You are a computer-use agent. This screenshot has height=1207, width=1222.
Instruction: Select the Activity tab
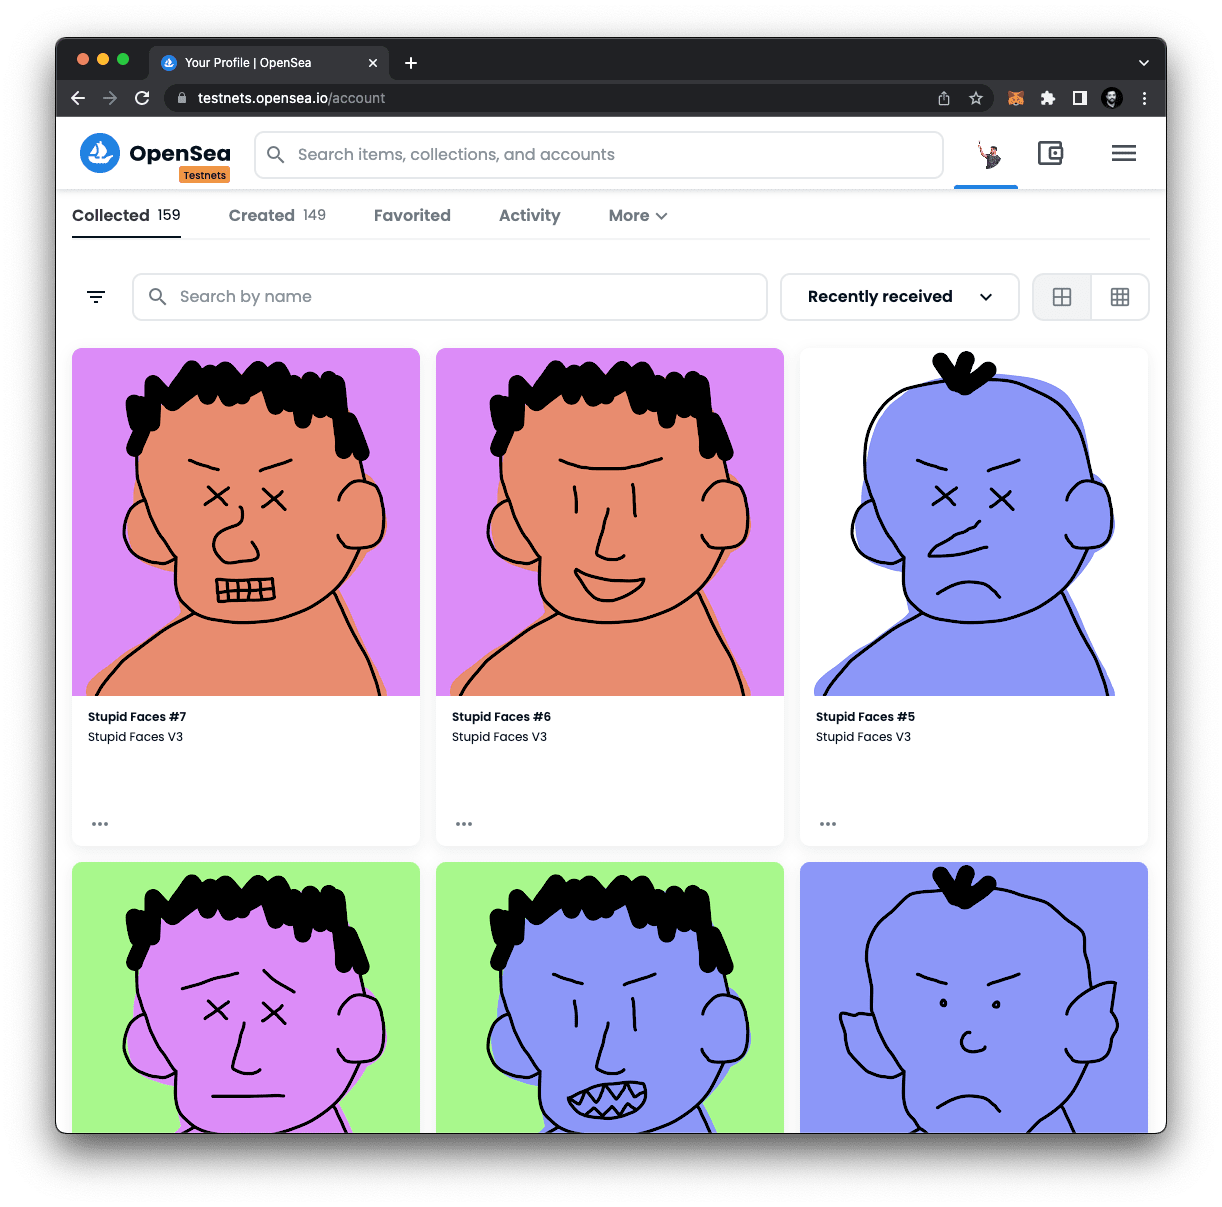coord(530,215)
